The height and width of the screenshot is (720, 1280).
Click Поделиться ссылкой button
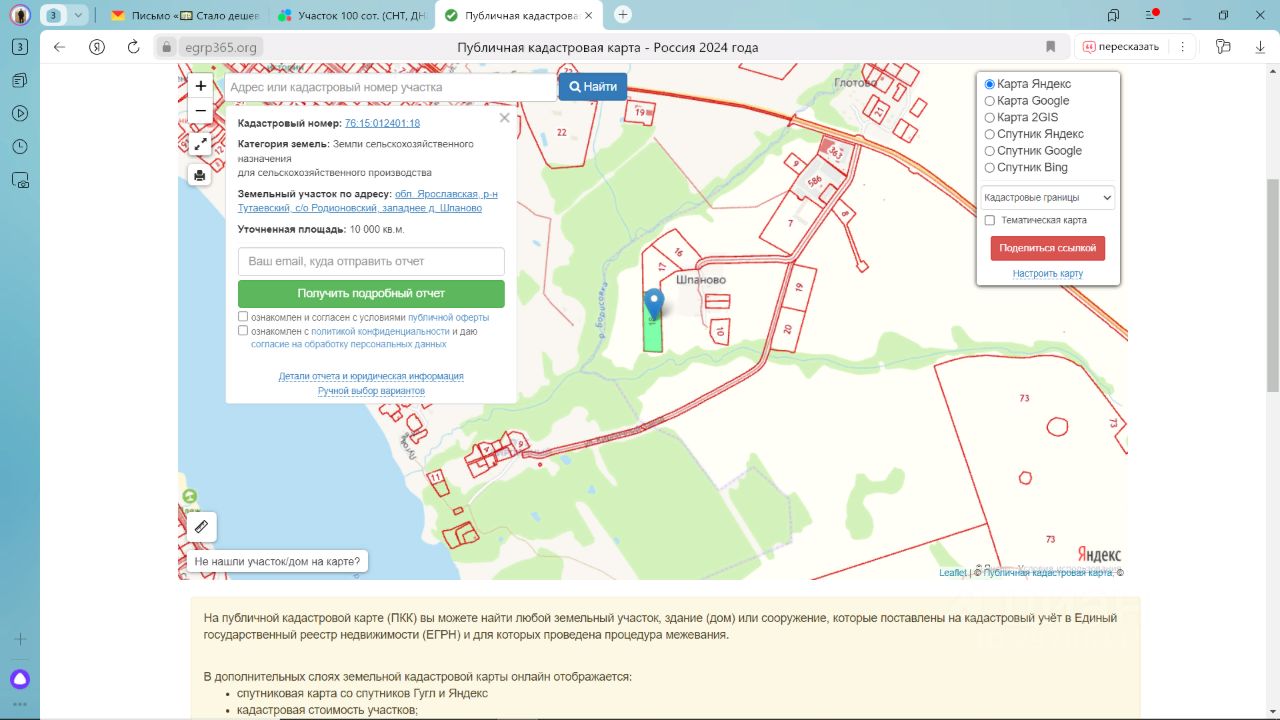click(x=1047, y=248)
